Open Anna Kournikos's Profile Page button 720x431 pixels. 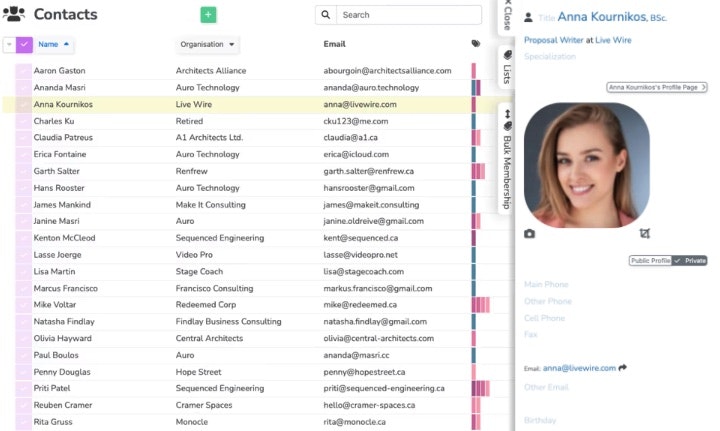point(657,87)
